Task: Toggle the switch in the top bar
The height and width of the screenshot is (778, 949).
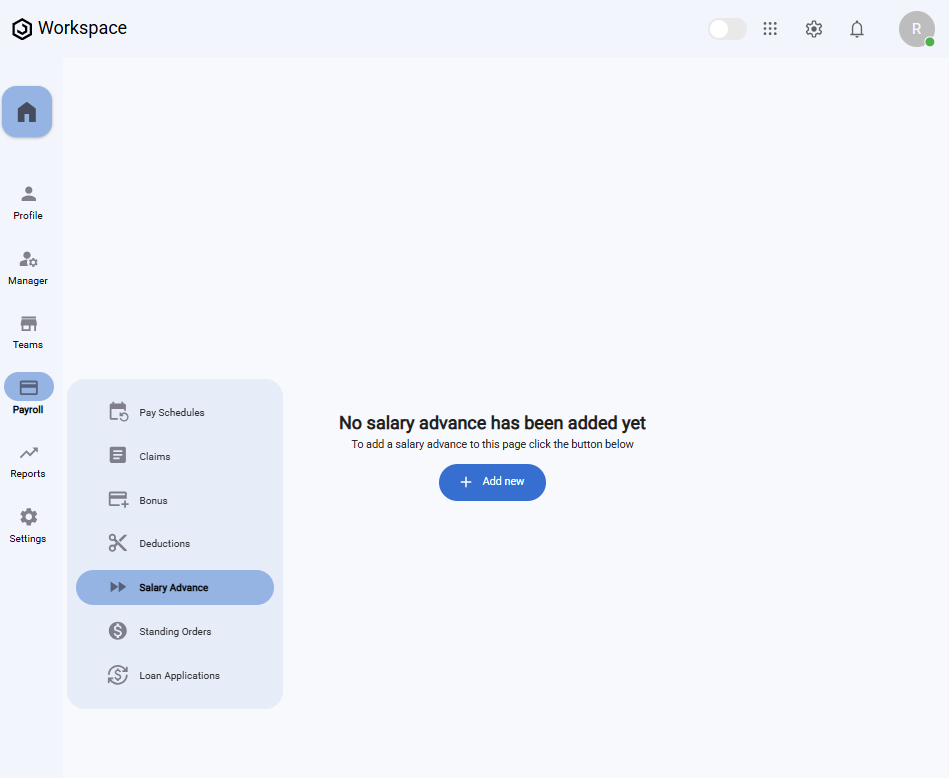Action: [727, 29]
